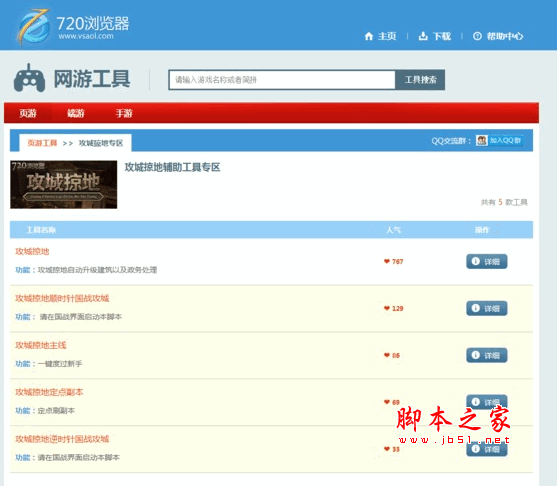Switch to the 页游 tab

coord(28,113)
